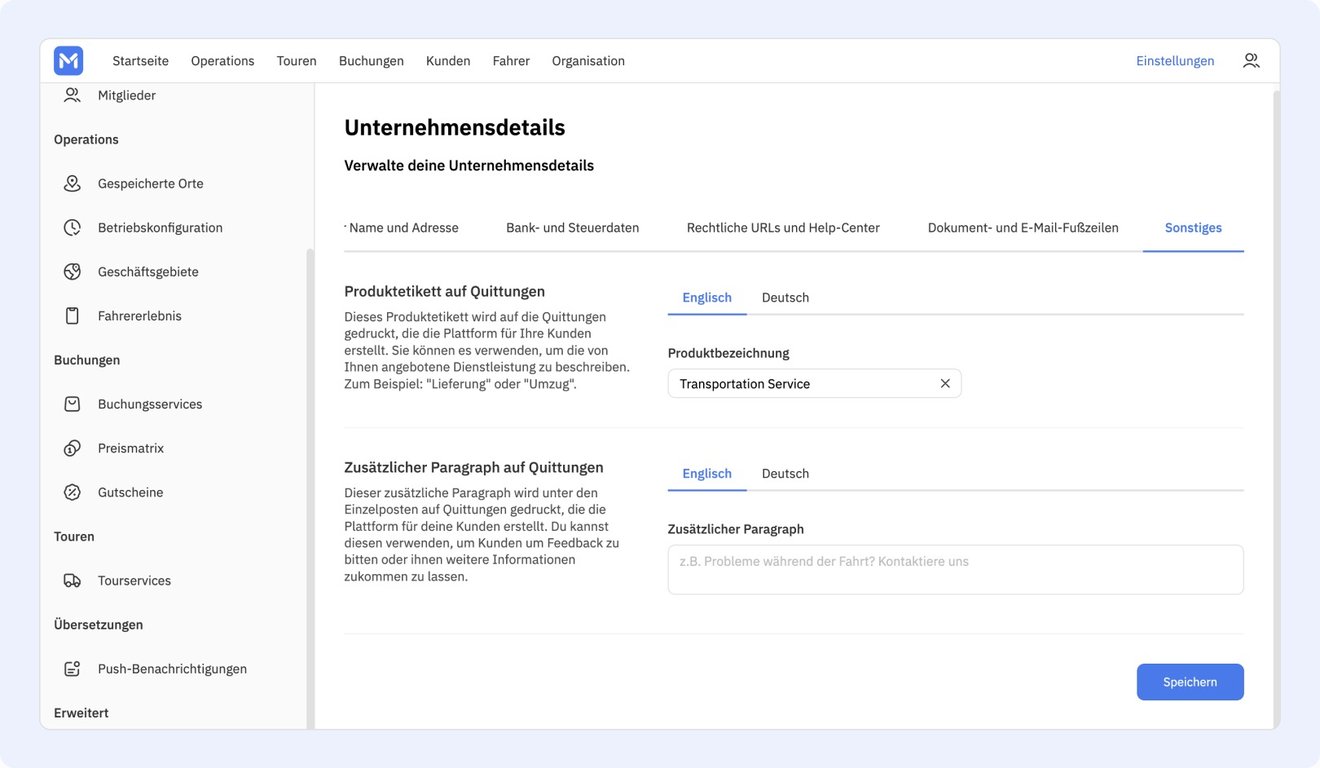
Task: Open Fahrererlebnis in the sidebar
Action: (140, 316)
